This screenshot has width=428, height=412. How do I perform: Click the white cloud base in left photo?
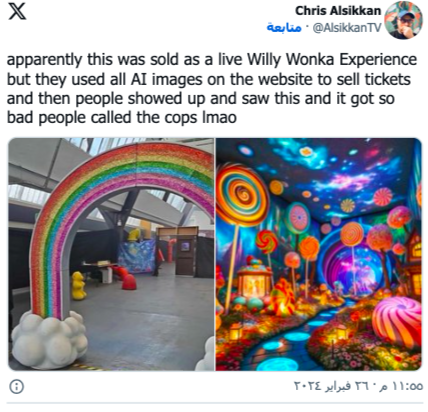(49, 339)
